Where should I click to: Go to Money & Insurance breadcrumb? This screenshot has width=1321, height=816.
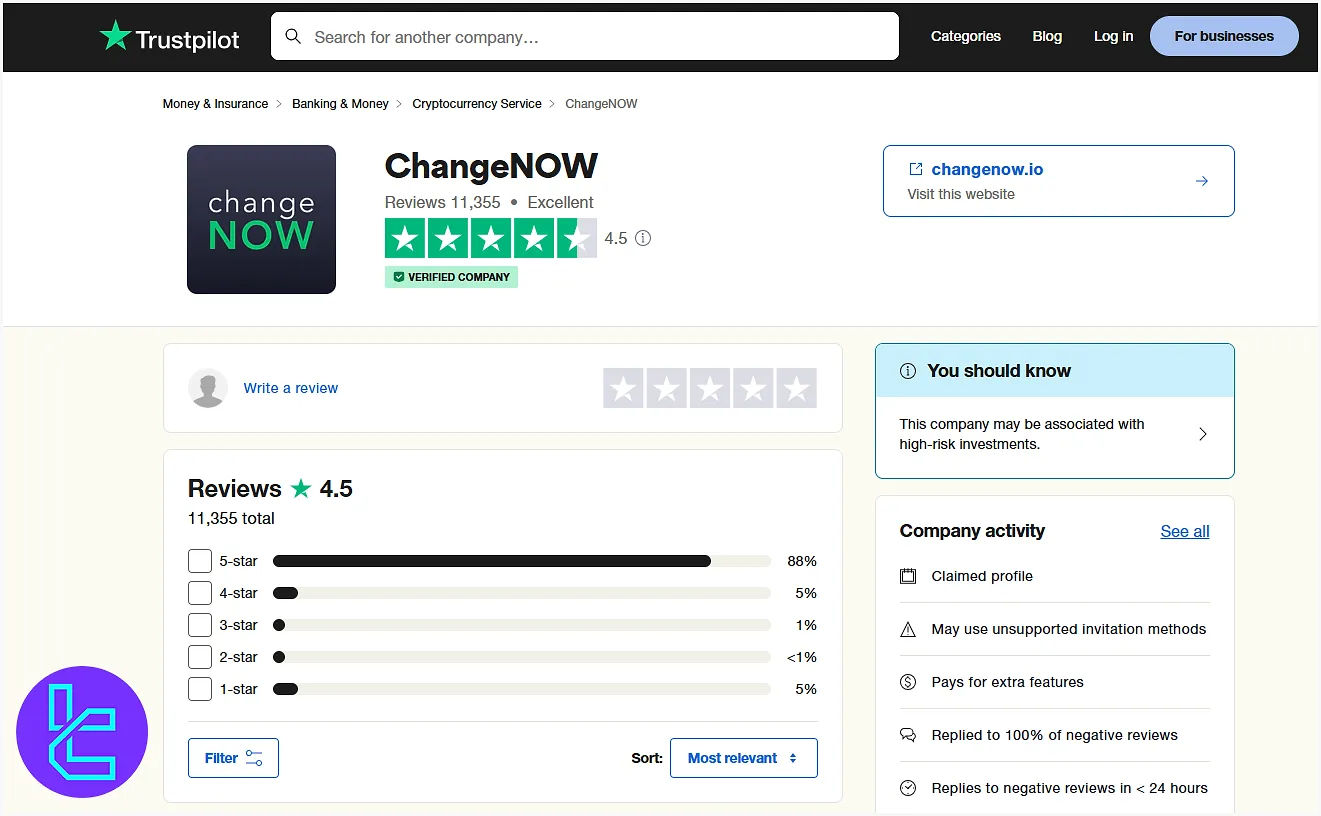pyautogui.click(x=215, y=104)
